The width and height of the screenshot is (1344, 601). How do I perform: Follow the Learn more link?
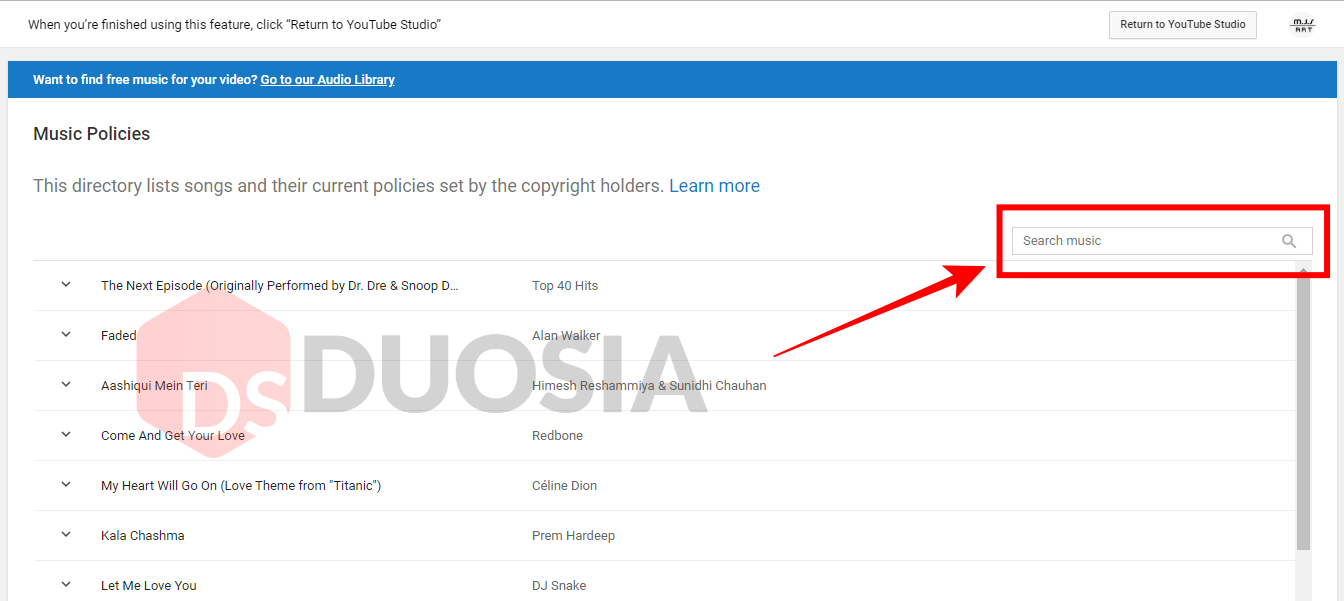pos(714,186)
